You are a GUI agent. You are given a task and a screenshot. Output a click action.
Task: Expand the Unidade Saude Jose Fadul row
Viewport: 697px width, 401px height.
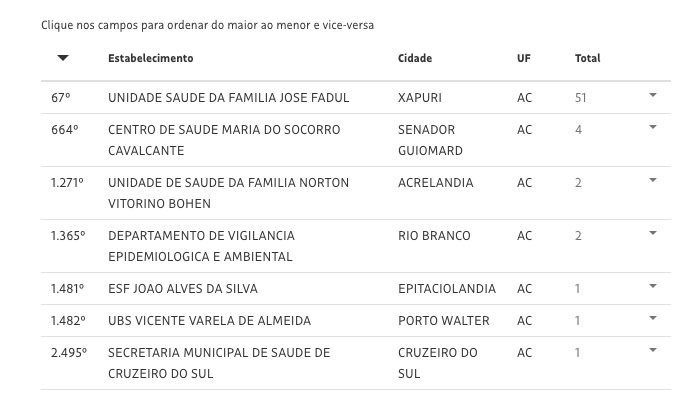pos(652,95)
